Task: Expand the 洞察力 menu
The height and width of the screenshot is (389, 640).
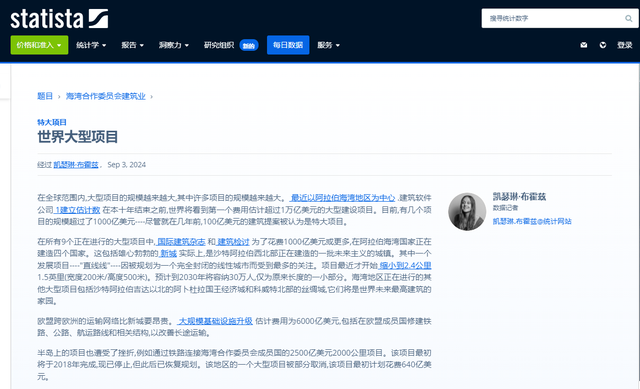Action: coord(174,45)
